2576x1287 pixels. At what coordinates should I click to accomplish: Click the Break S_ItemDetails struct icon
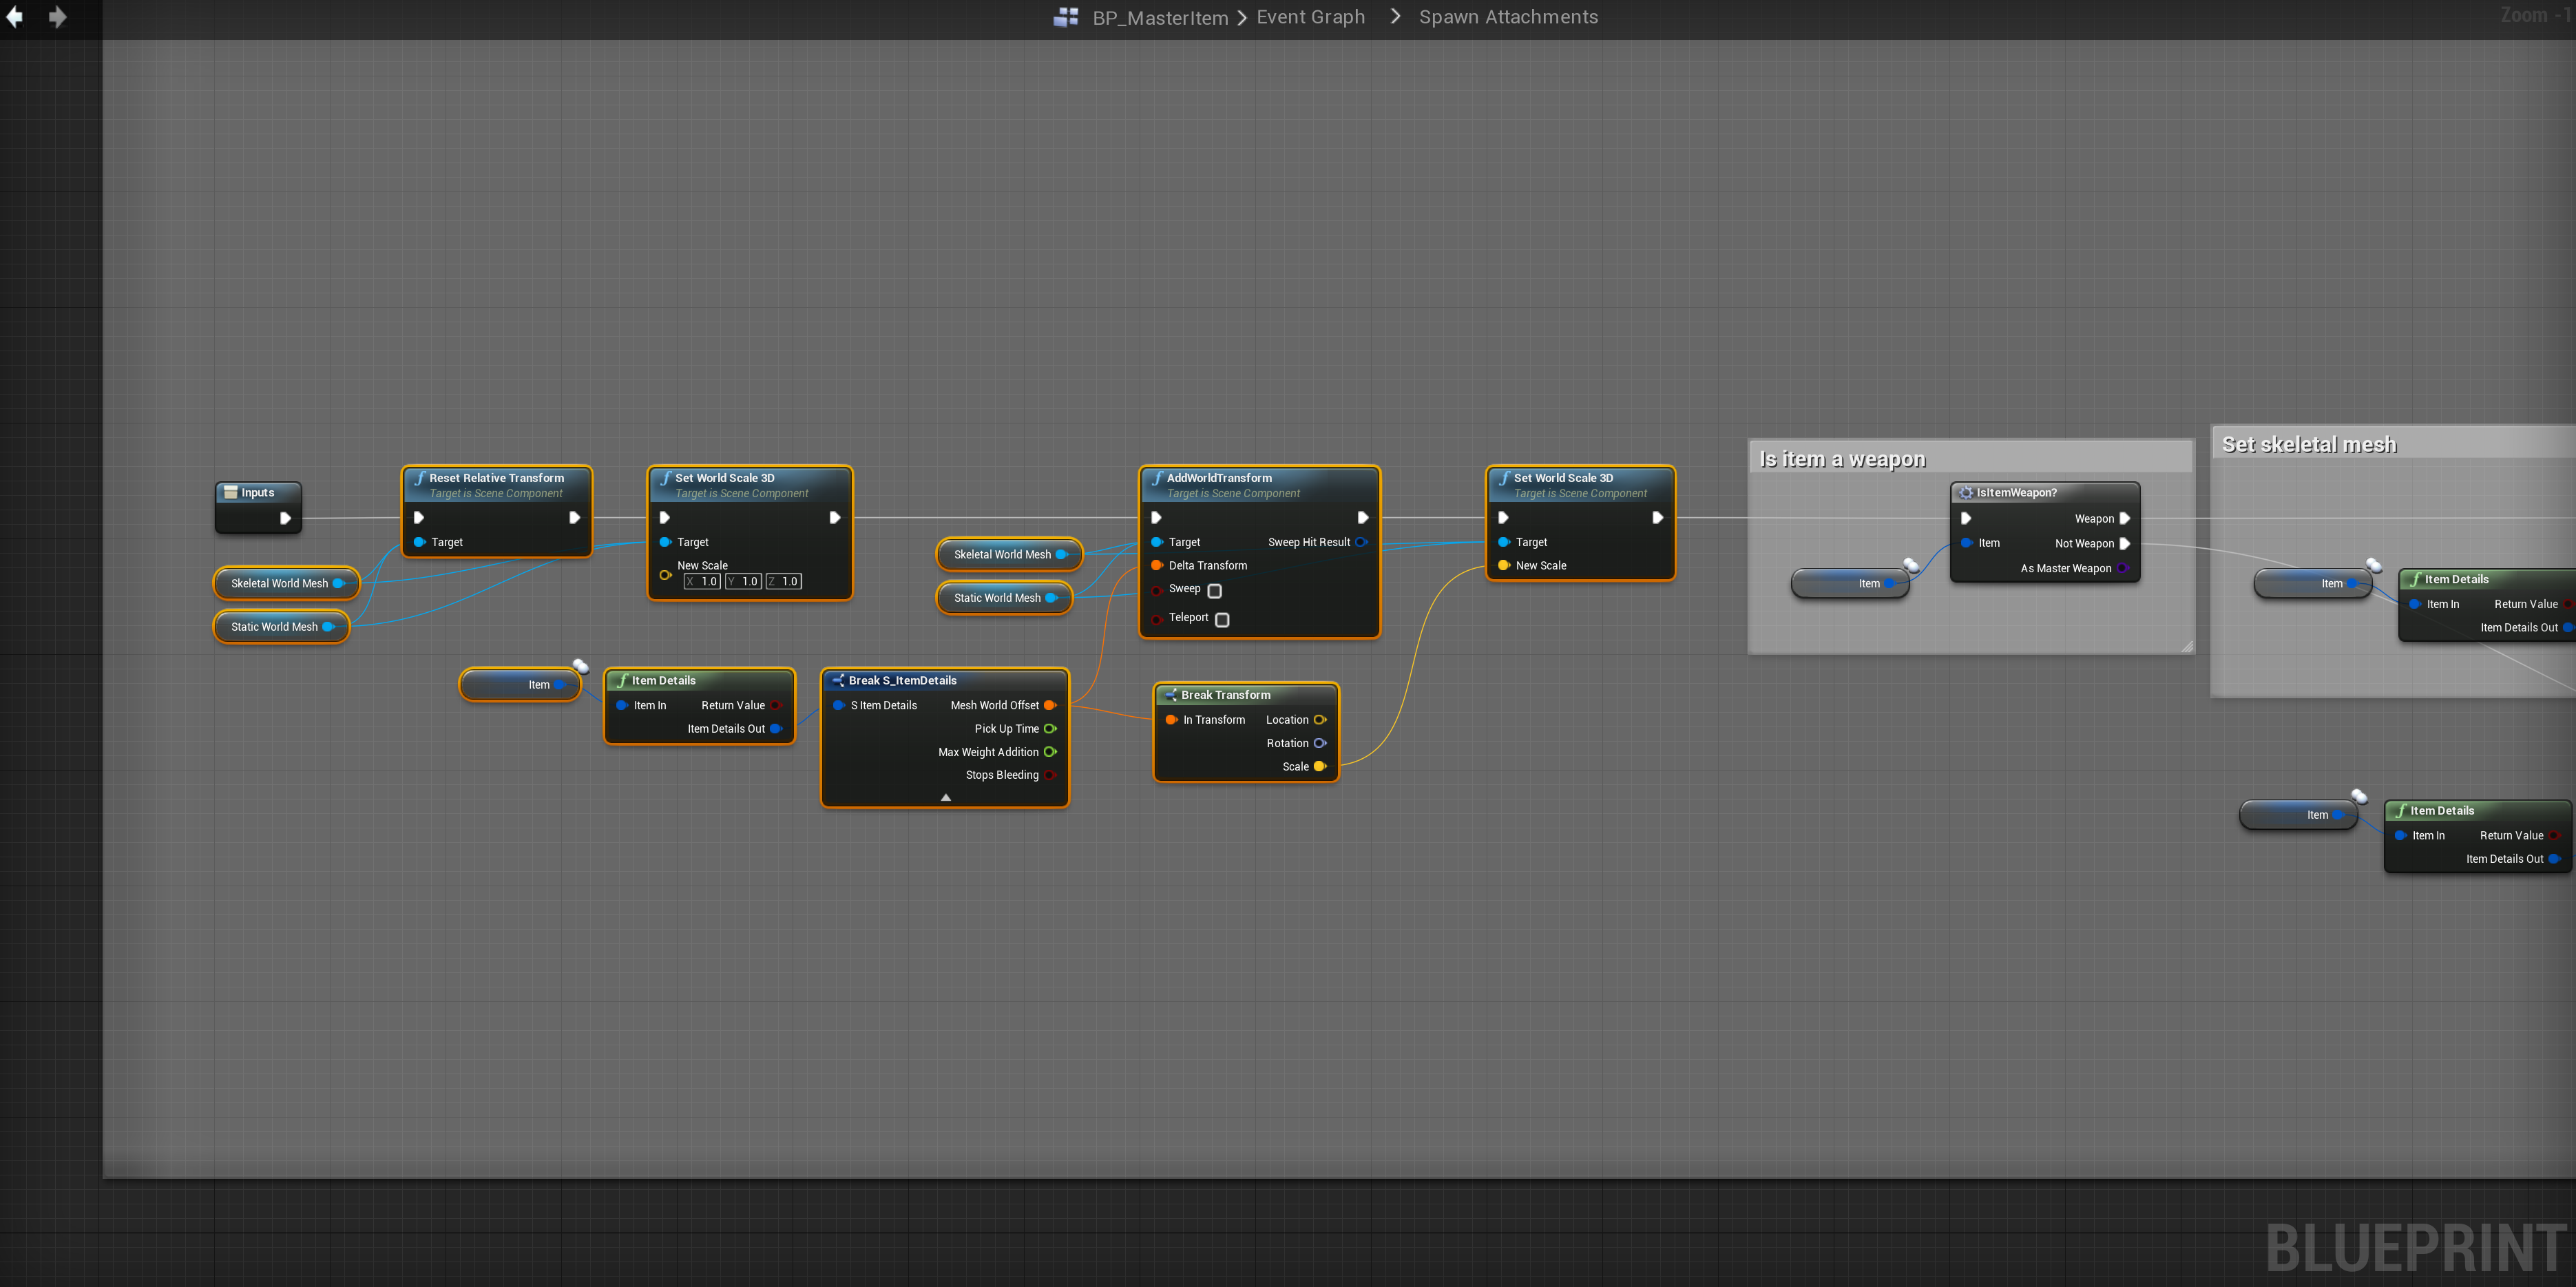click(x=838, y=680)
